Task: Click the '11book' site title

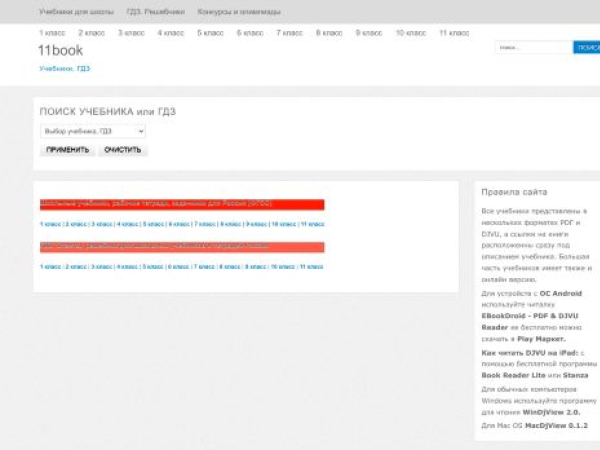Action: [60, 51]
